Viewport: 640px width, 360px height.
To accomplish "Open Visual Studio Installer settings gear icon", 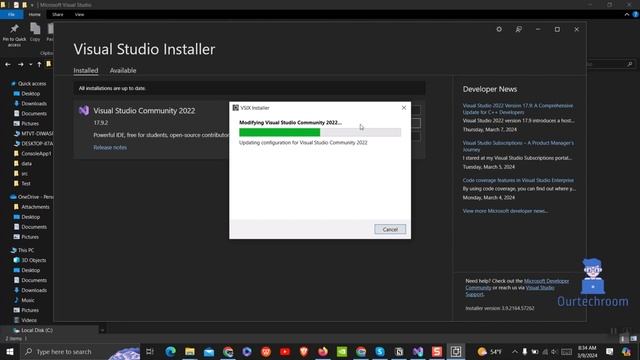I will (499, 29).
